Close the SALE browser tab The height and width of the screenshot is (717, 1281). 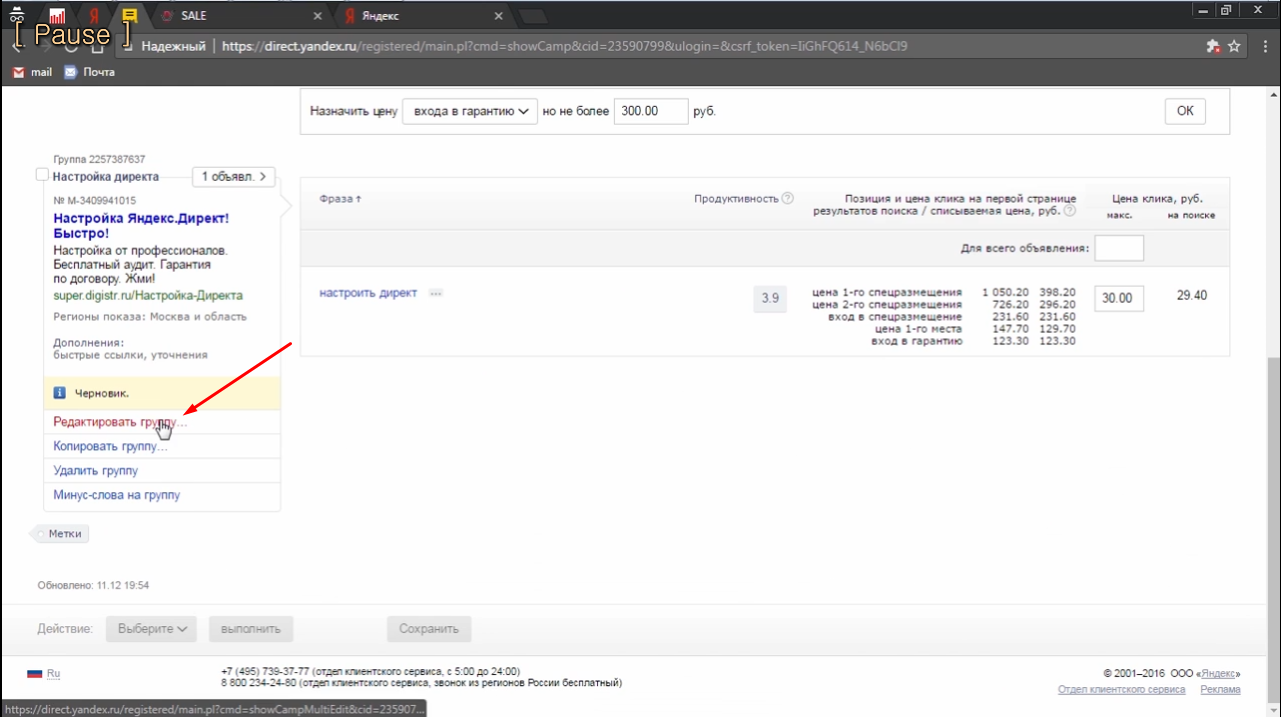[318, 16]
